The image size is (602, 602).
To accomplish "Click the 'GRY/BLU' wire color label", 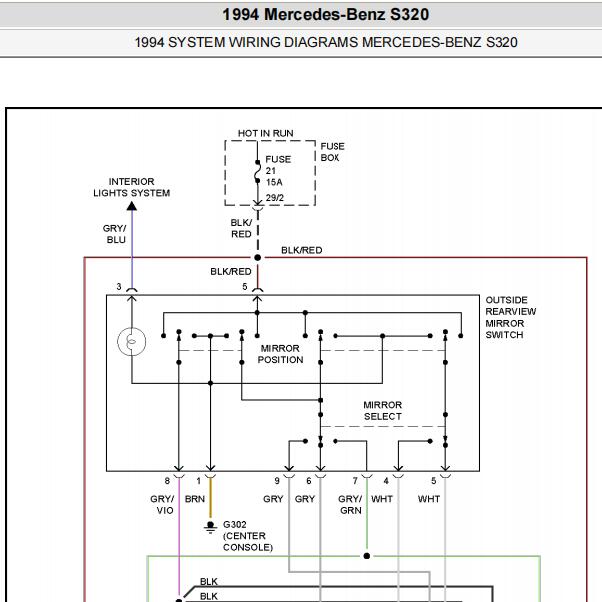I will click(x=115, y=234).
